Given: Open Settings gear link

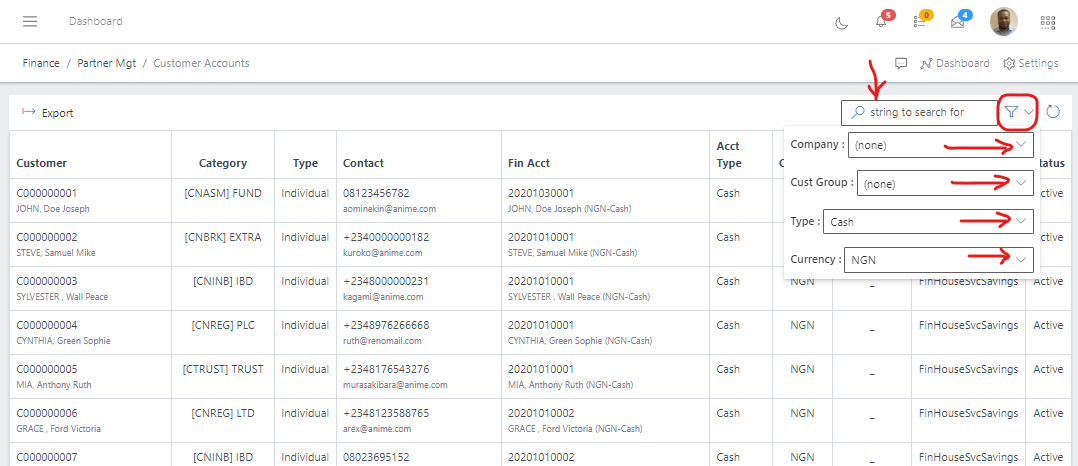Looking at the screenshot, I should 1031,63.
